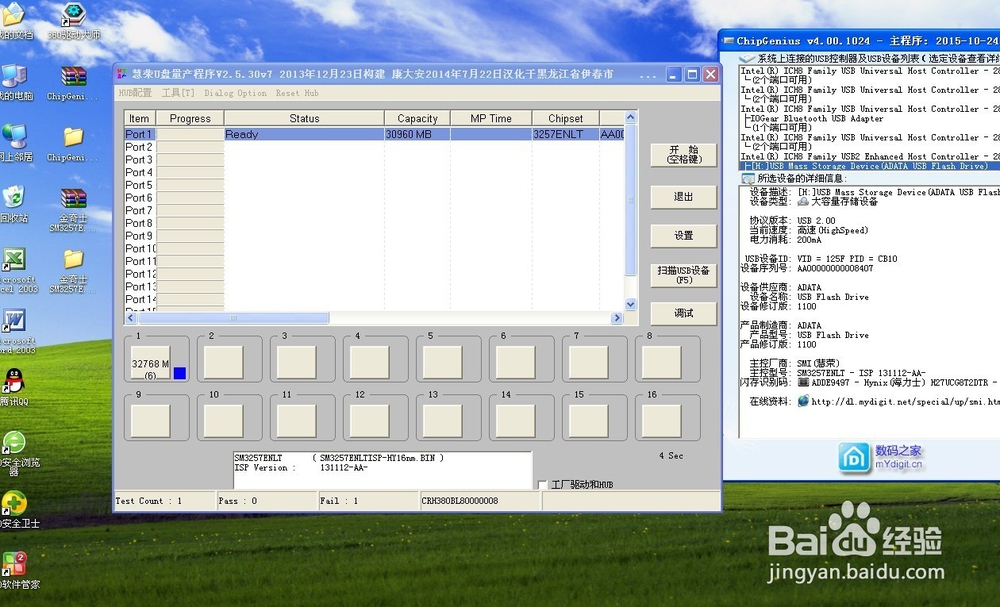Click the port list scroll-down arrow

point(631,305)
